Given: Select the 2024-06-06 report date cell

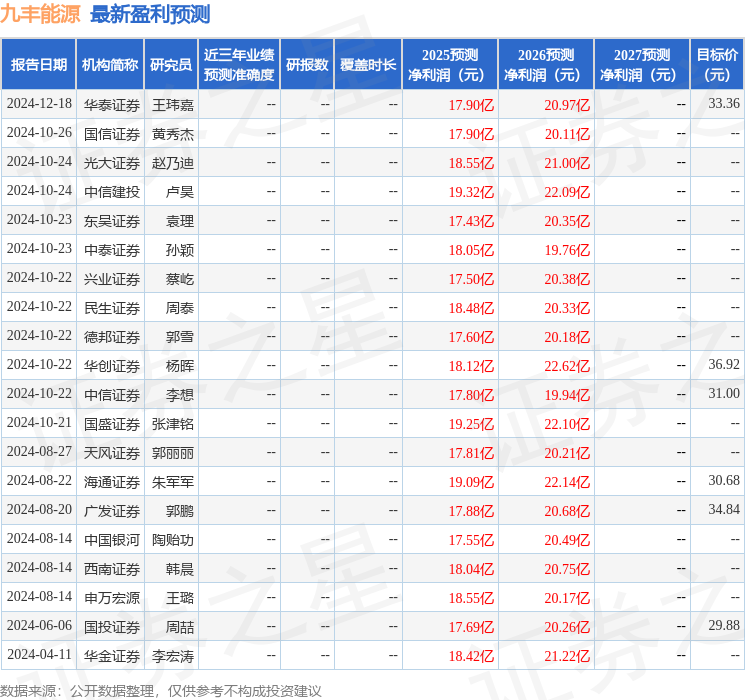Looking at the screenshot, I should tap(39, 627).
